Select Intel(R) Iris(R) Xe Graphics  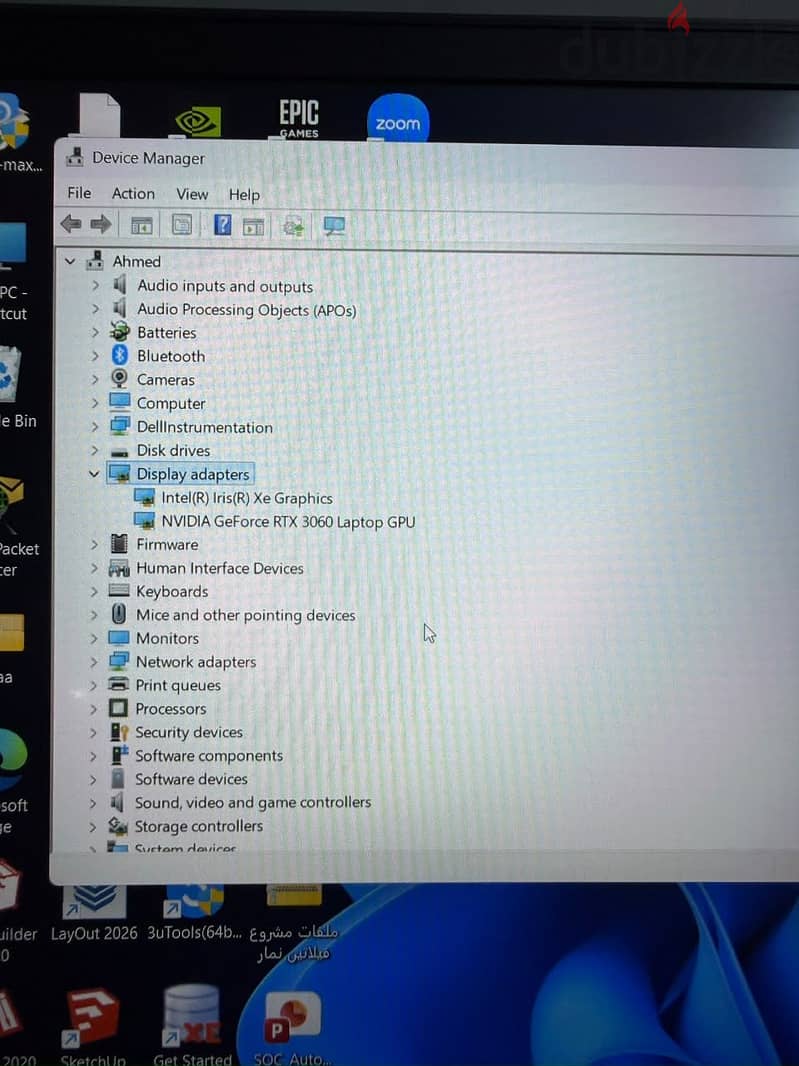click(x=247, y=498)
